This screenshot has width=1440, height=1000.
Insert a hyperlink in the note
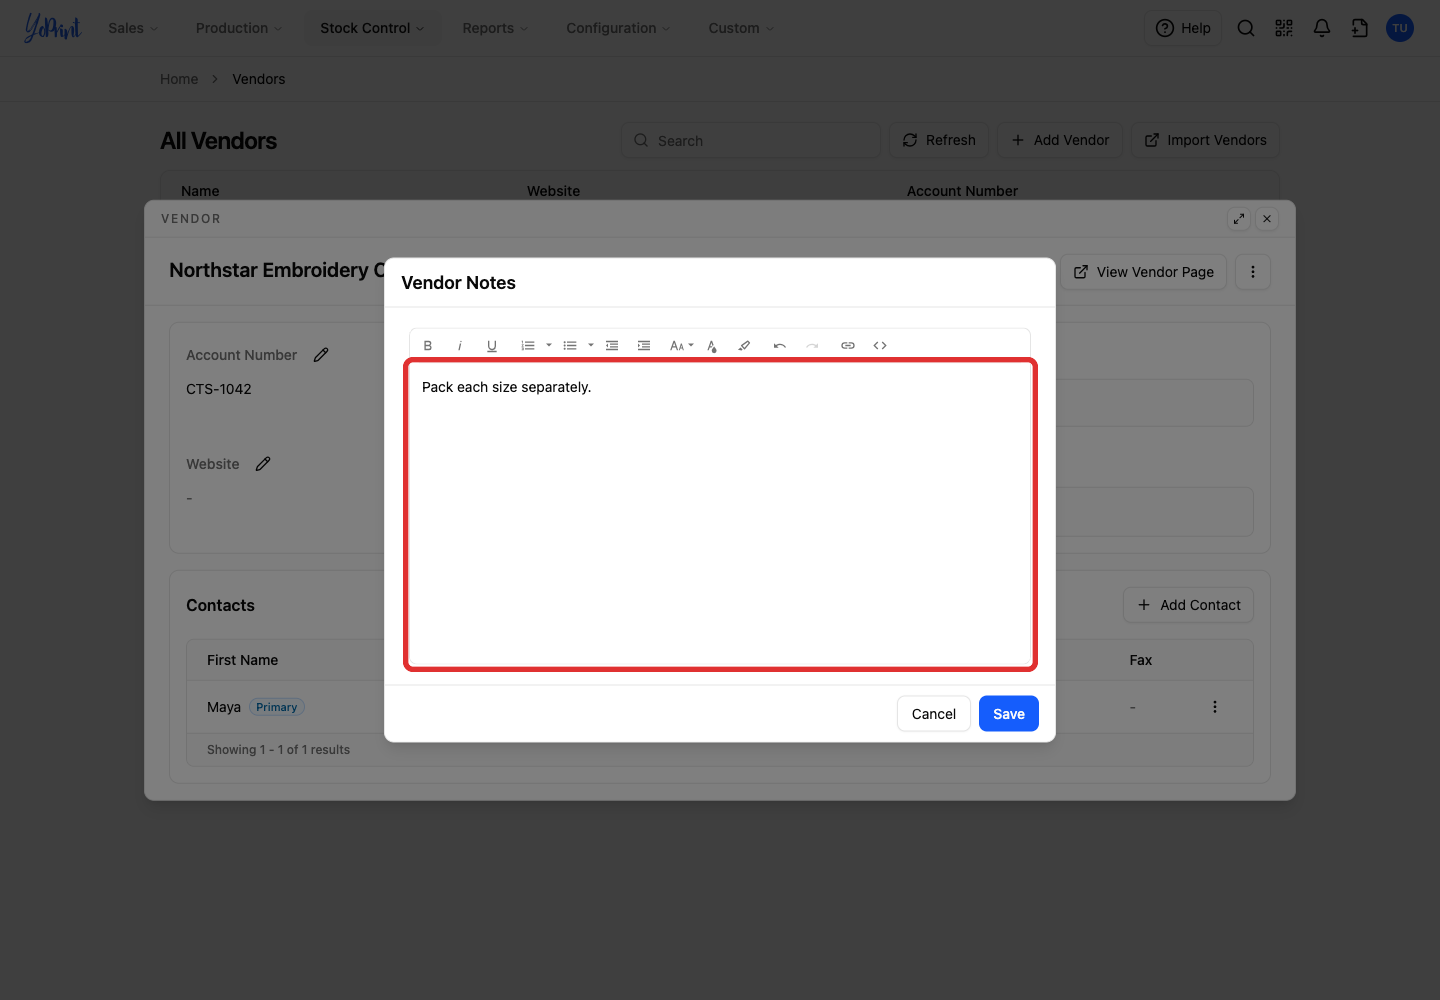click(x=848, y=346)
